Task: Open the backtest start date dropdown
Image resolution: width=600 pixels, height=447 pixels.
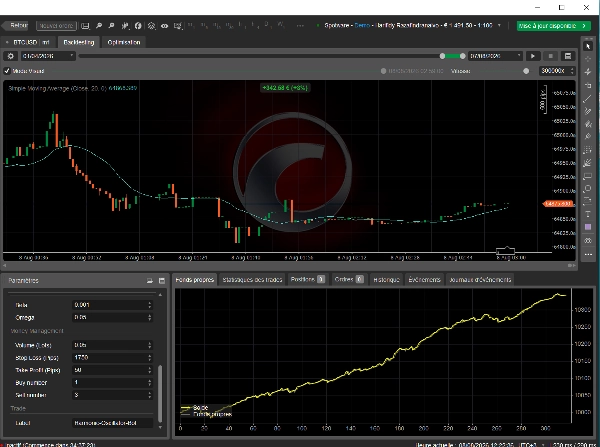Action: click(47, 56)
